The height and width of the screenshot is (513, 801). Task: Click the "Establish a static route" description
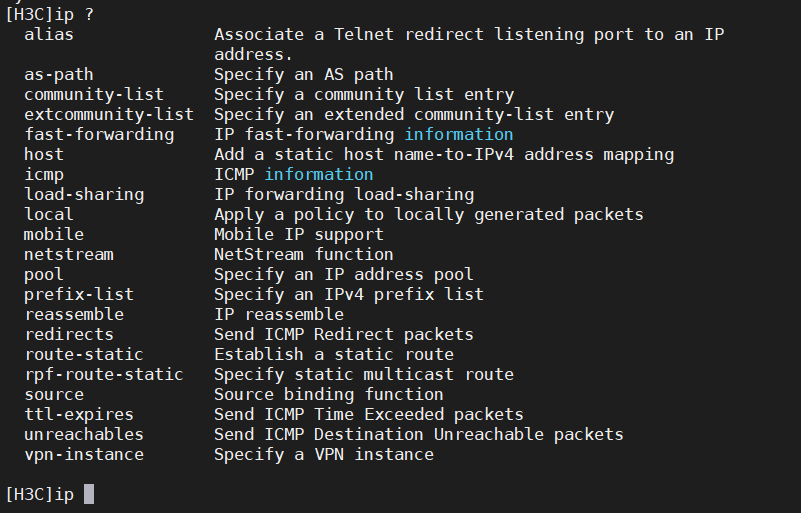click(x=333, y=354)
